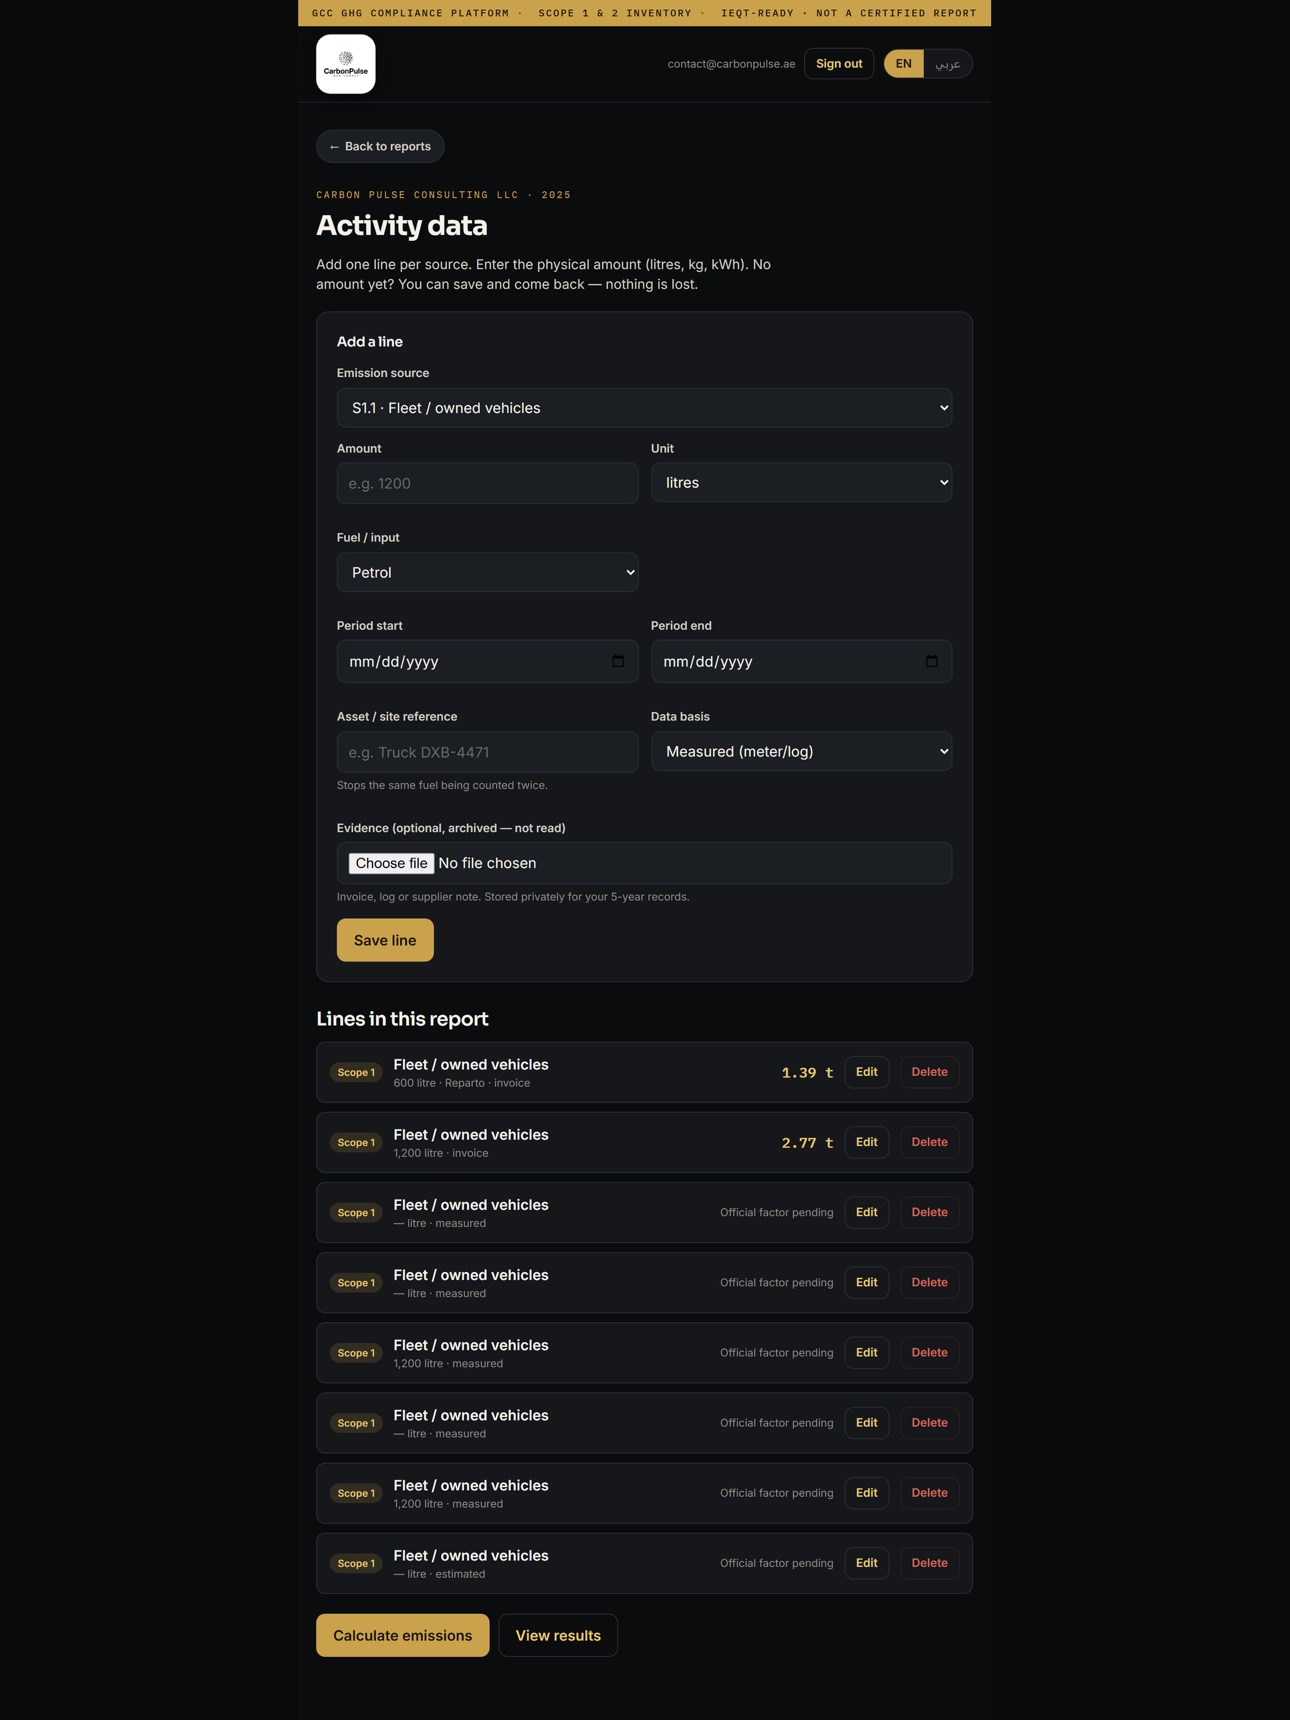
Task: Delete the 600 litre Reparto invoice line
Action: pyautogui.click(x=929, y=1072)
